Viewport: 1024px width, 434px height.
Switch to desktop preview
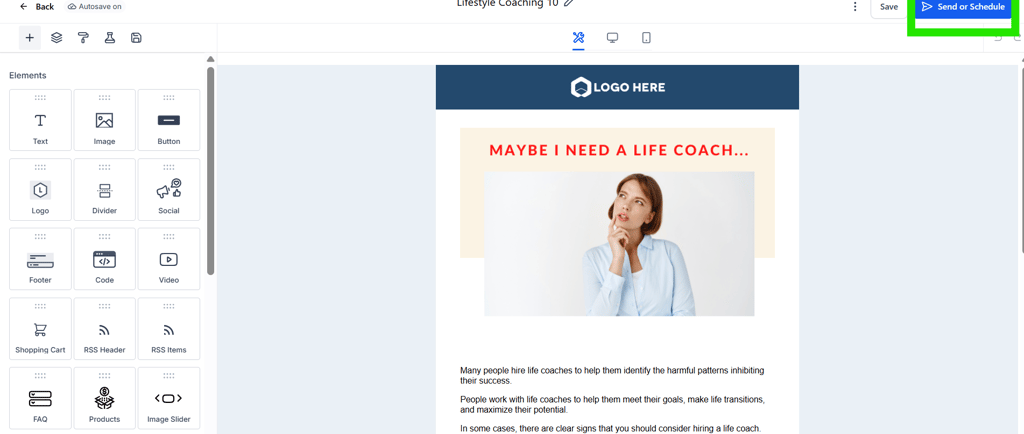click(x=613, y=38)
